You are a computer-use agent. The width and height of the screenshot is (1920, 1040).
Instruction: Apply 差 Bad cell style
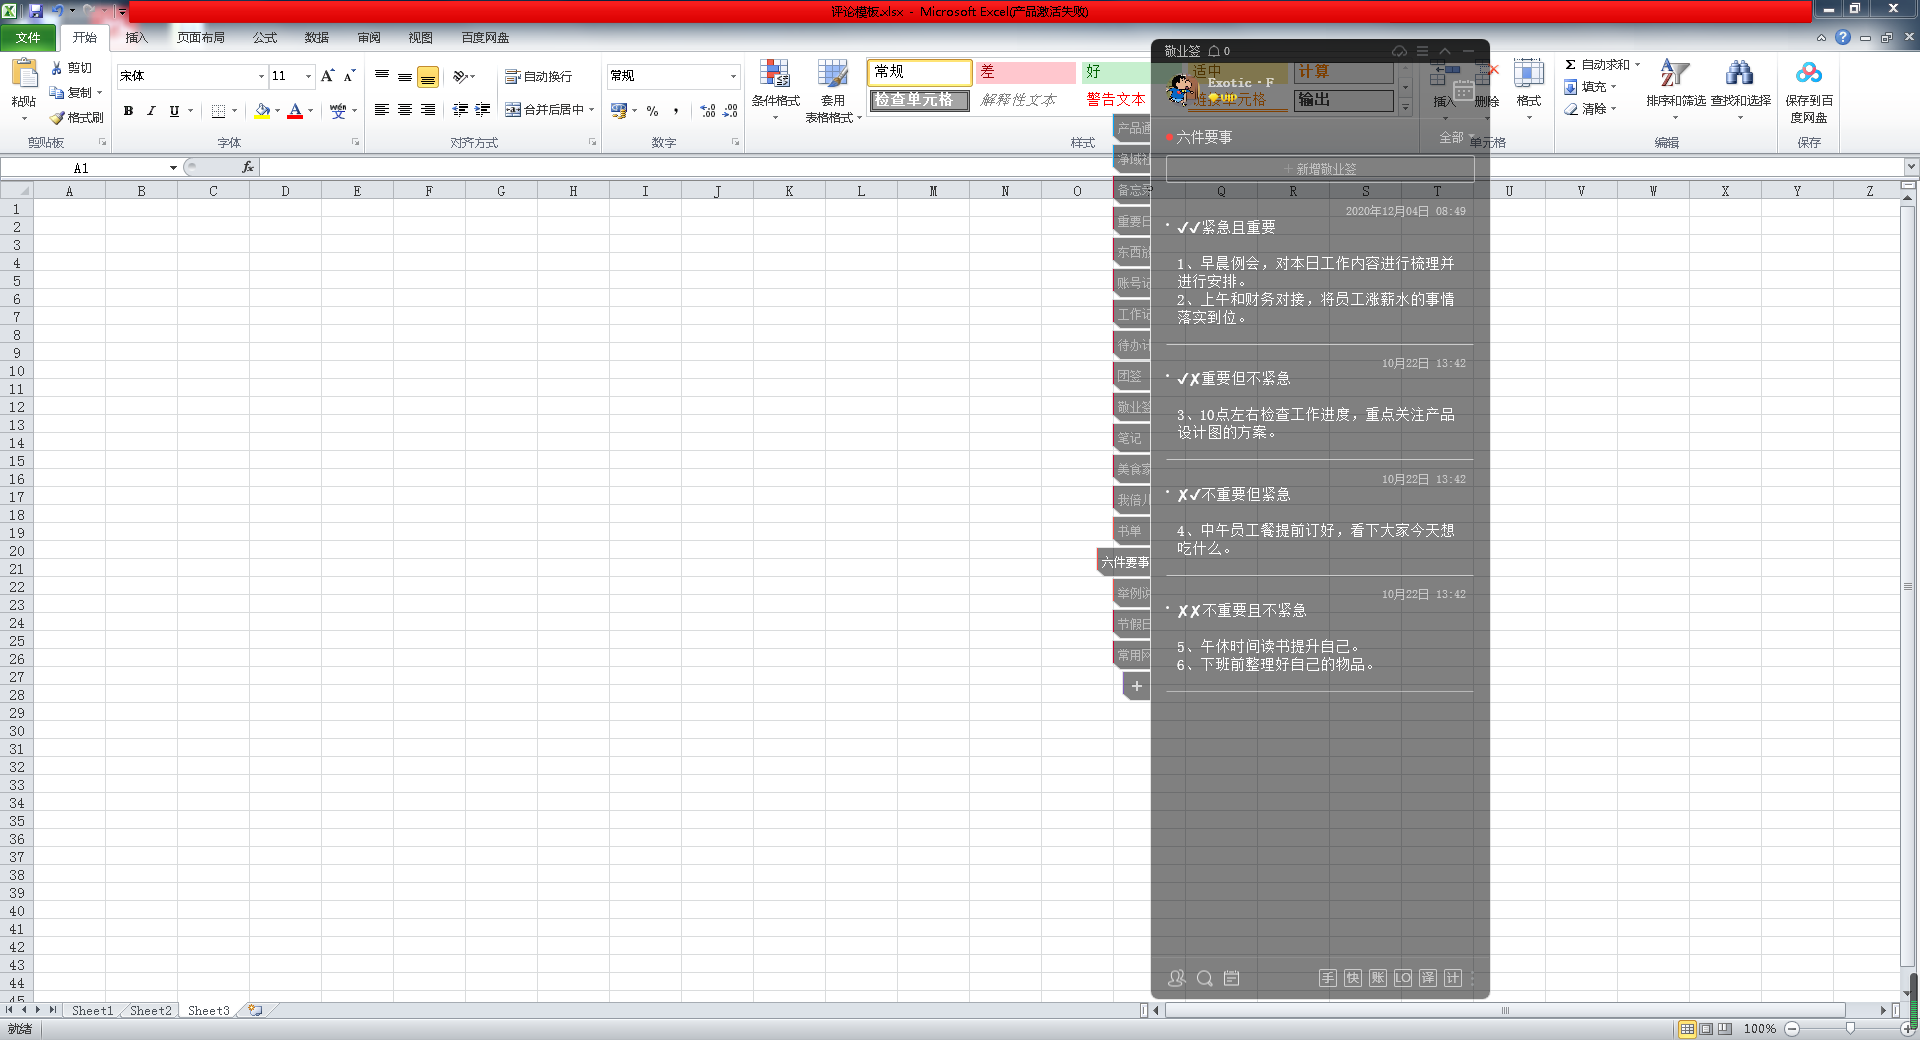point(1025,72)
